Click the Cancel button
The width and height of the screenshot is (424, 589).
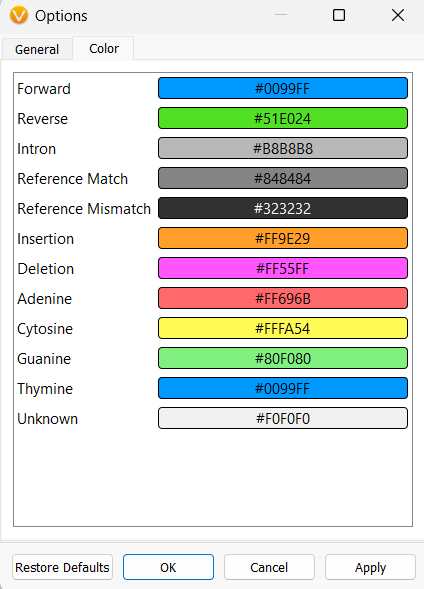pyautogui.click(x=269, y=567)
